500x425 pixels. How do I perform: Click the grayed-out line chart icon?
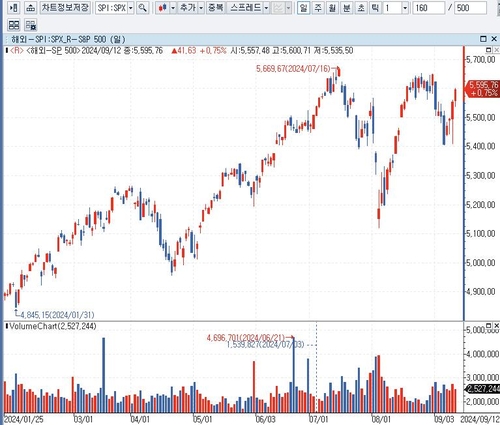(278, 8)
